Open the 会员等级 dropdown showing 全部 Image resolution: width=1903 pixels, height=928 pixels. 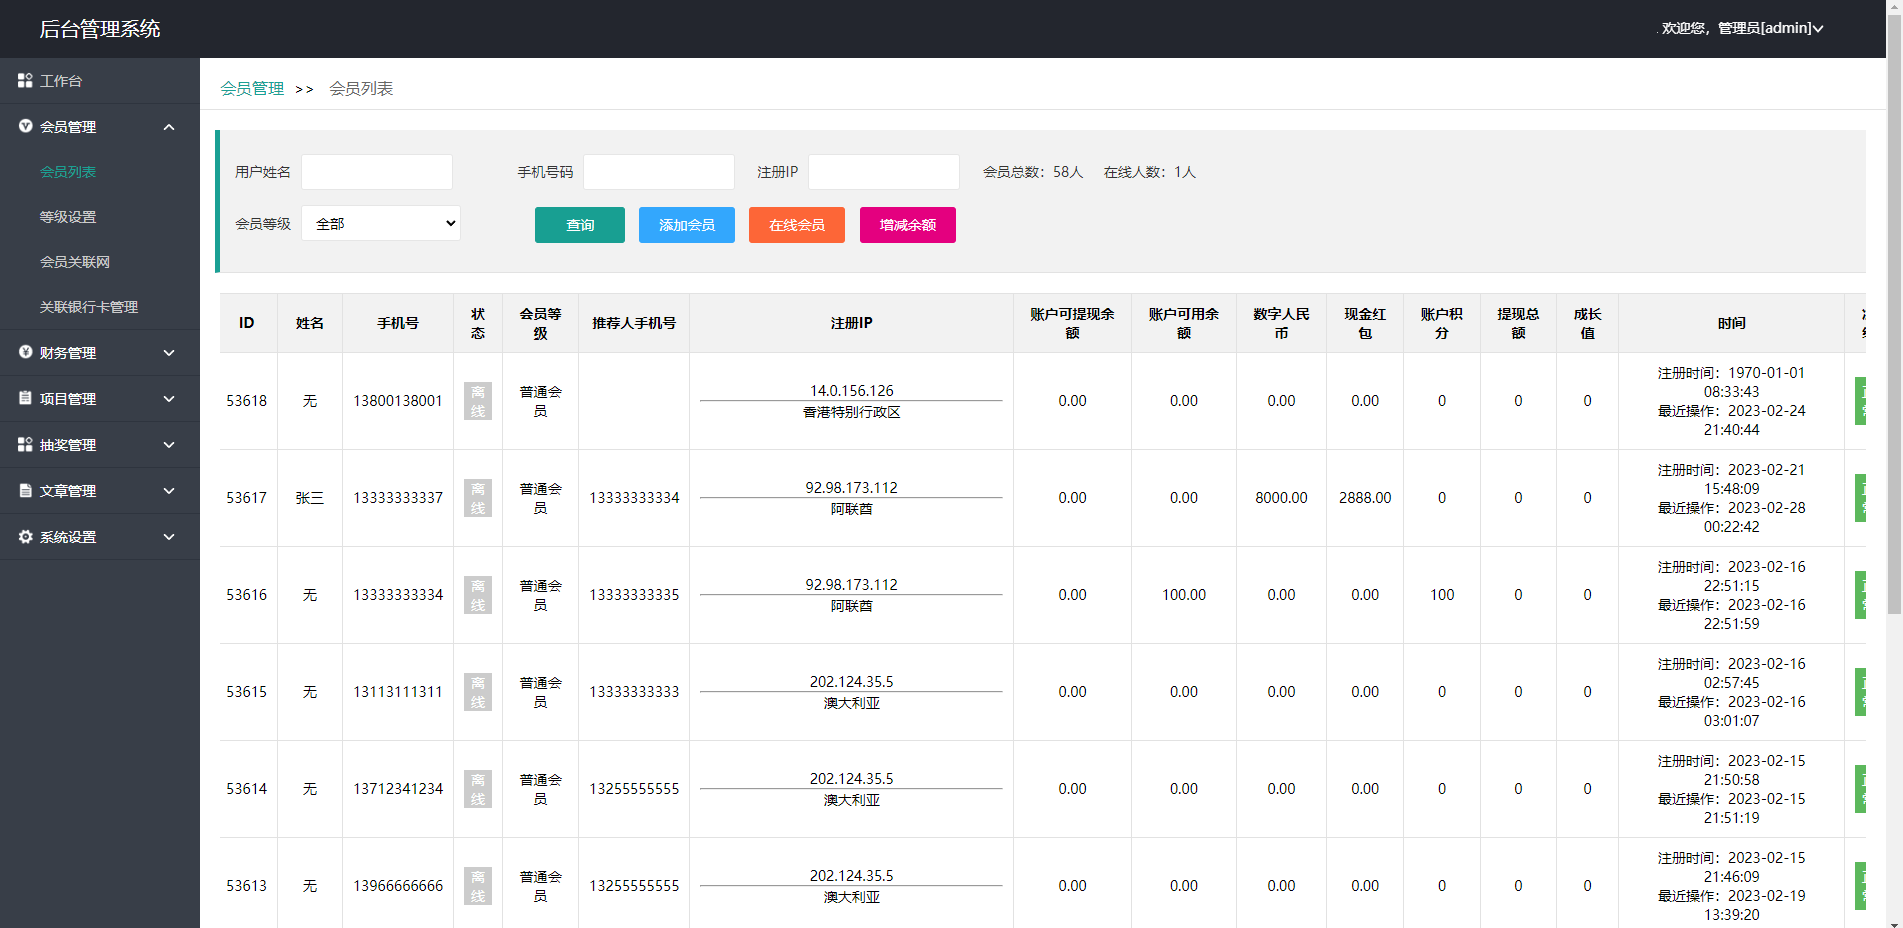tap(380, 223)
